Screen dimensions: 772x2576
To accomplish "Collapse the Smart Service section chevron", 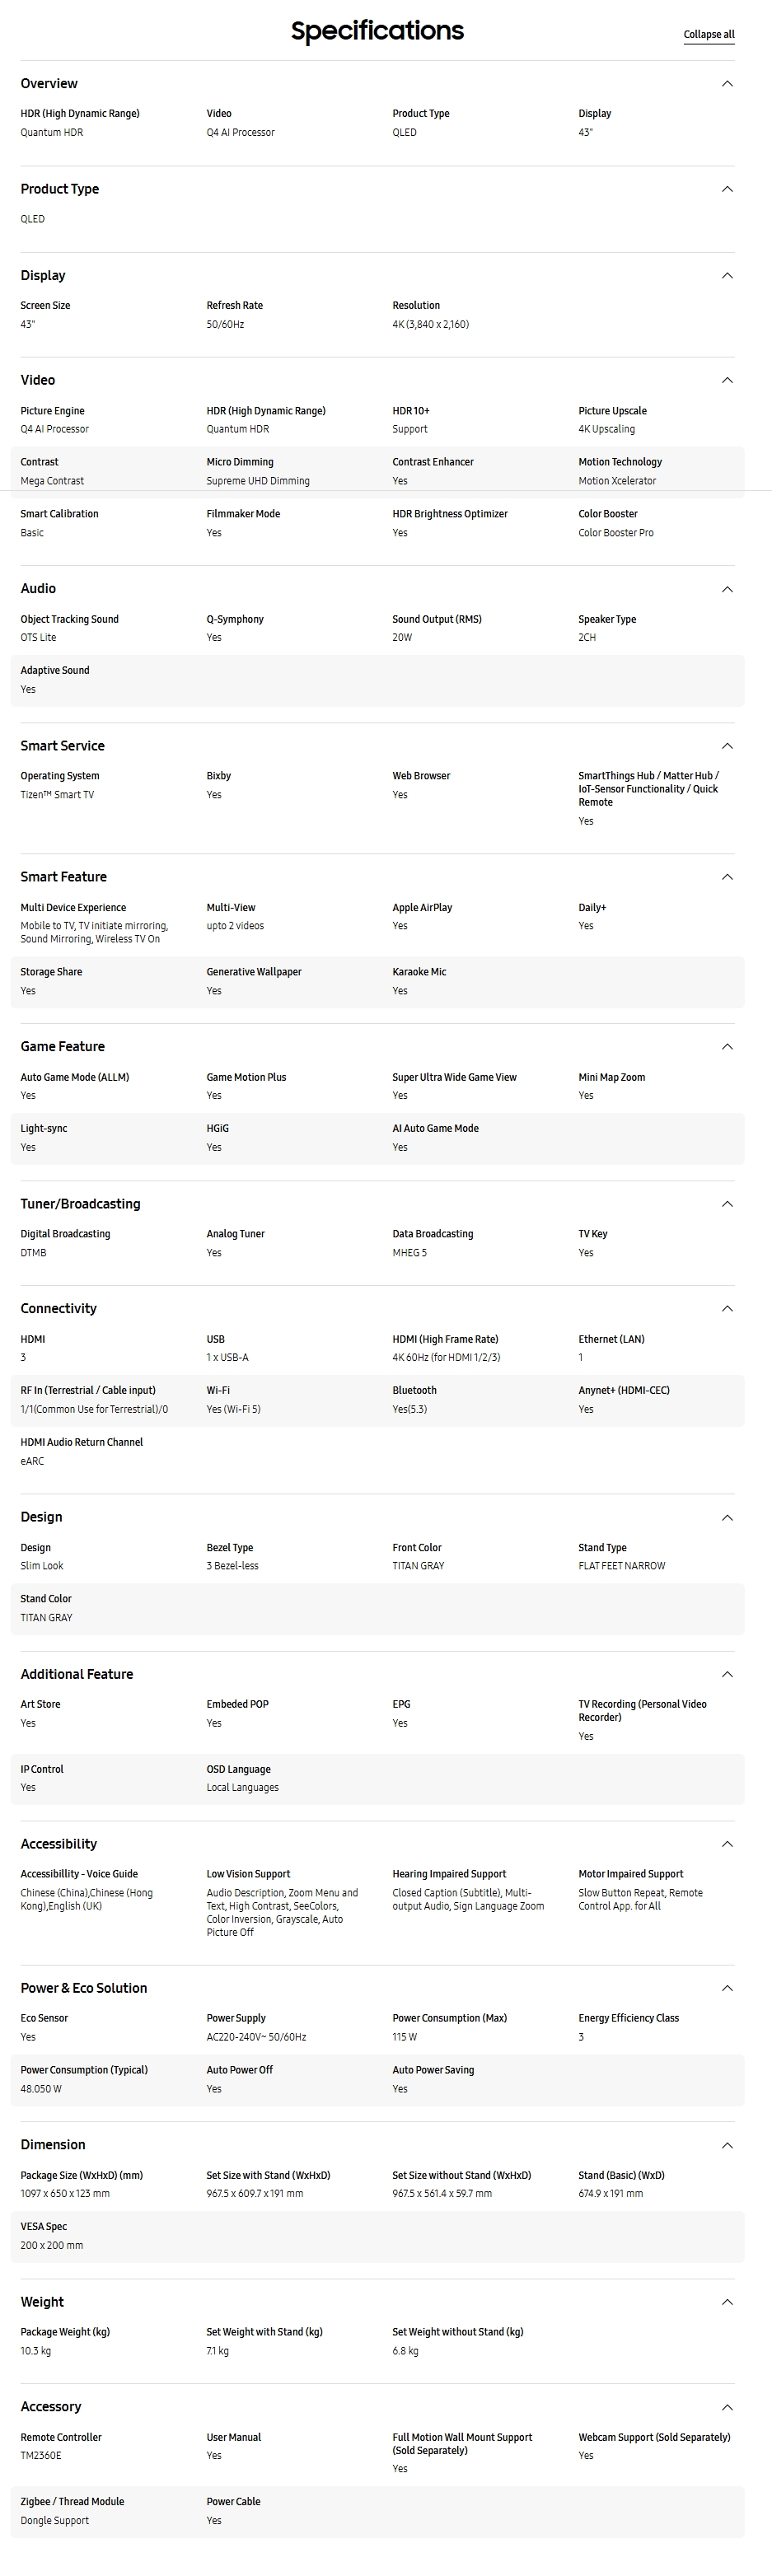I will 727,746.
